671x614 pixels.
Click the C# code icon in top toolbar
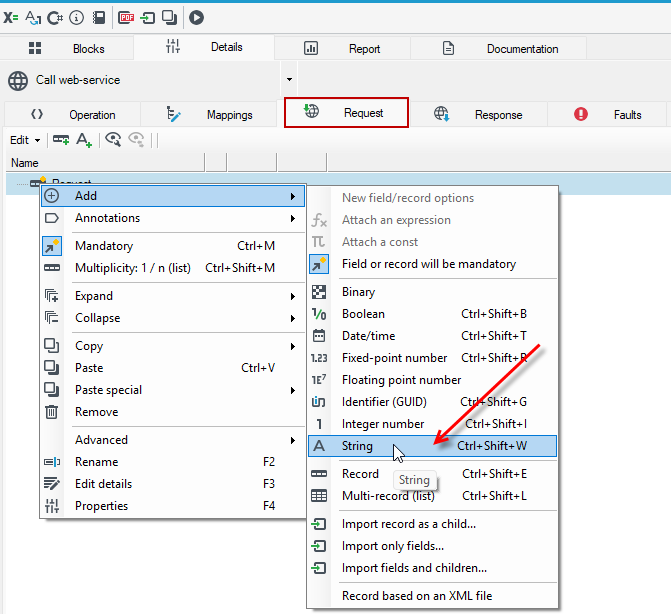[x=55, y=18]
